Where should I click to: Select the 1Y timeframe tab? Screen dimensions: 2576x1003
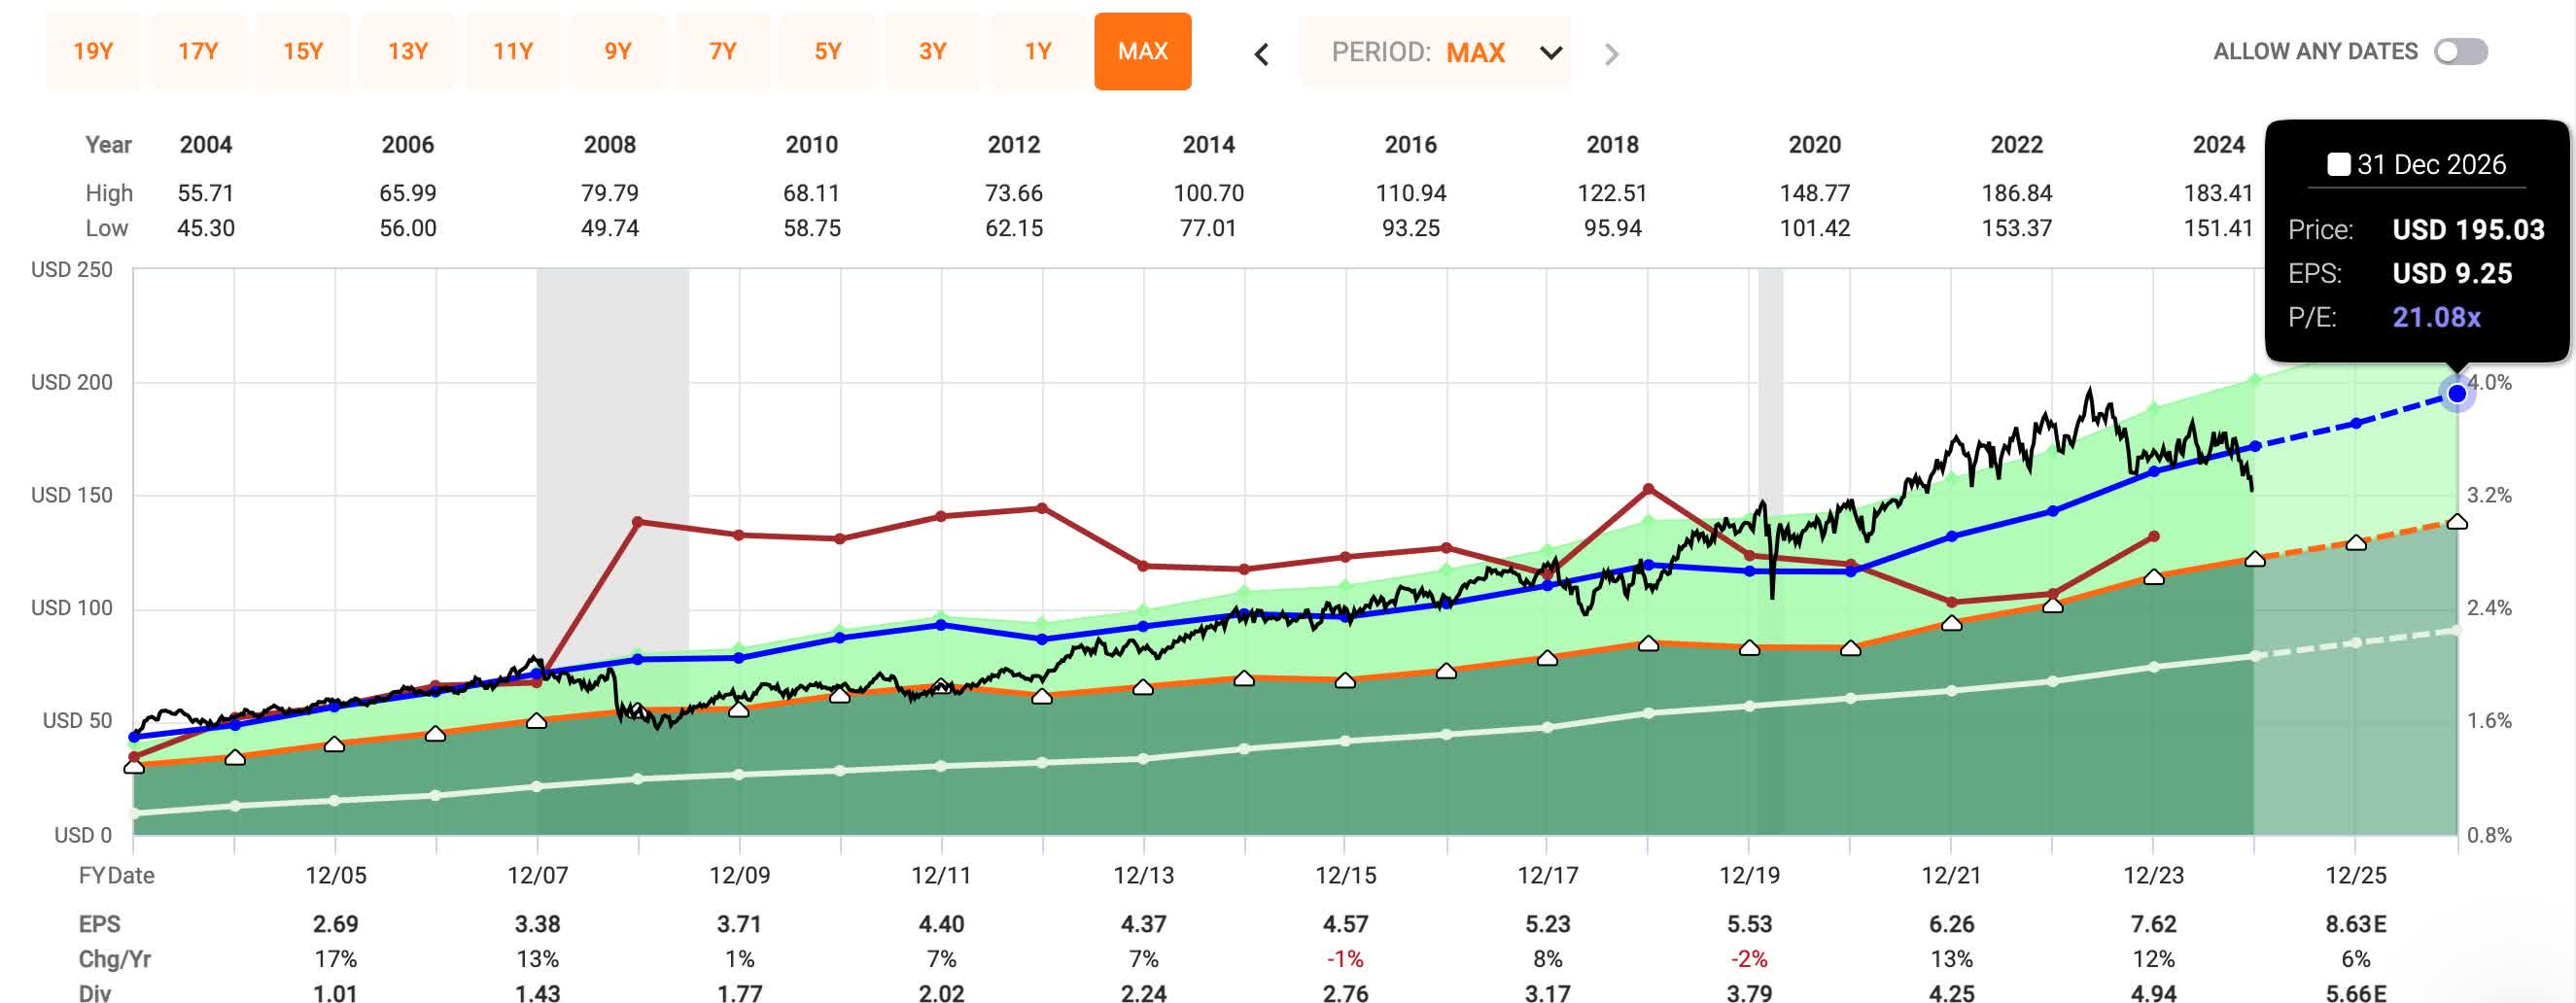pos(1037,52)
